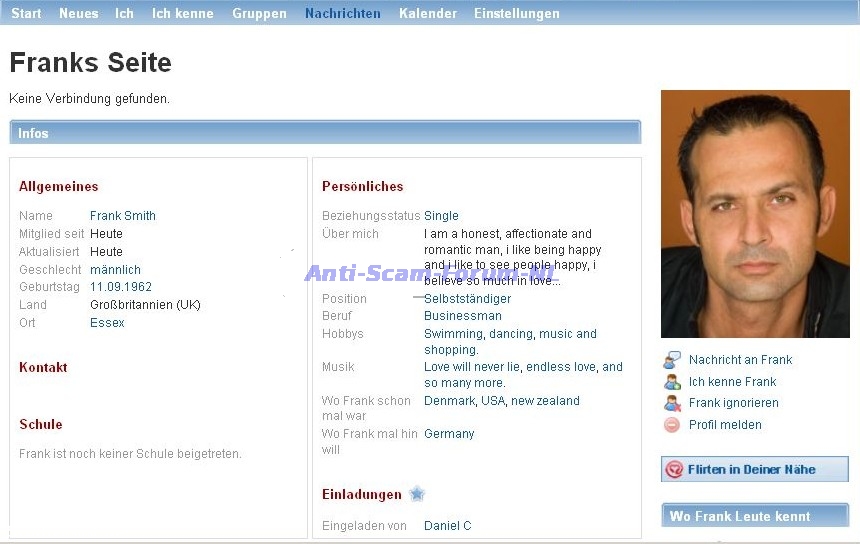Screen dimensions: 860x544
Task: Open the Frank Smith name link
Action: [x=122, y=216]
